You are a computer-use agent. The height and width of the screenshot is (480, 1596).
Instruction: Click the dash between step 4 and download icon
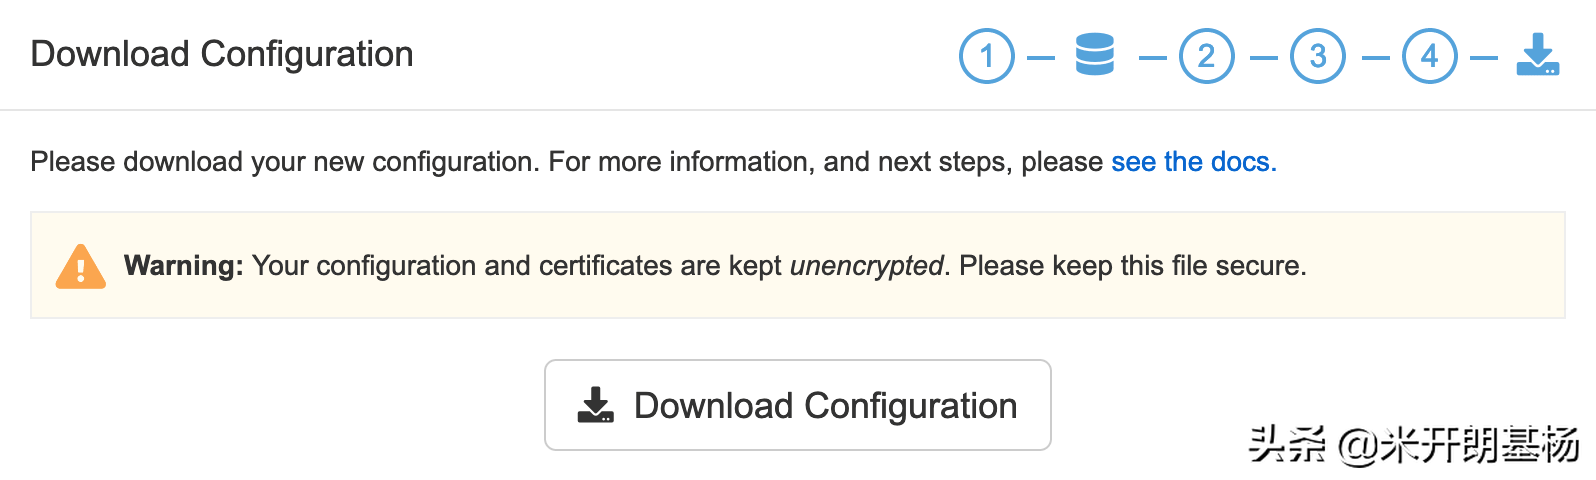coord(1483,57)
